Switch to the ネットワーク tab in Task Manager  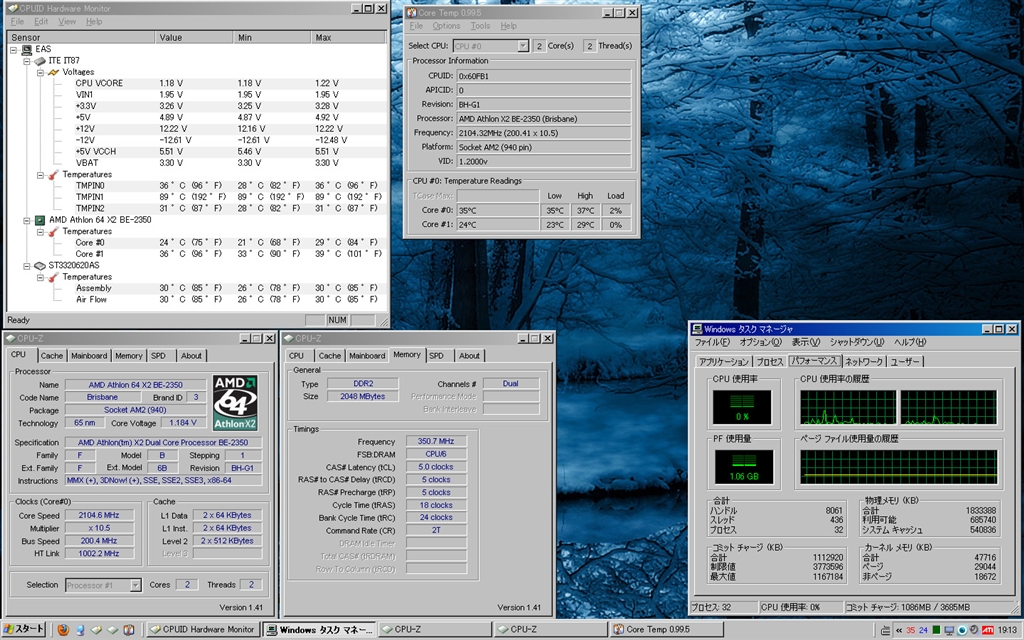tap(863, 361)
